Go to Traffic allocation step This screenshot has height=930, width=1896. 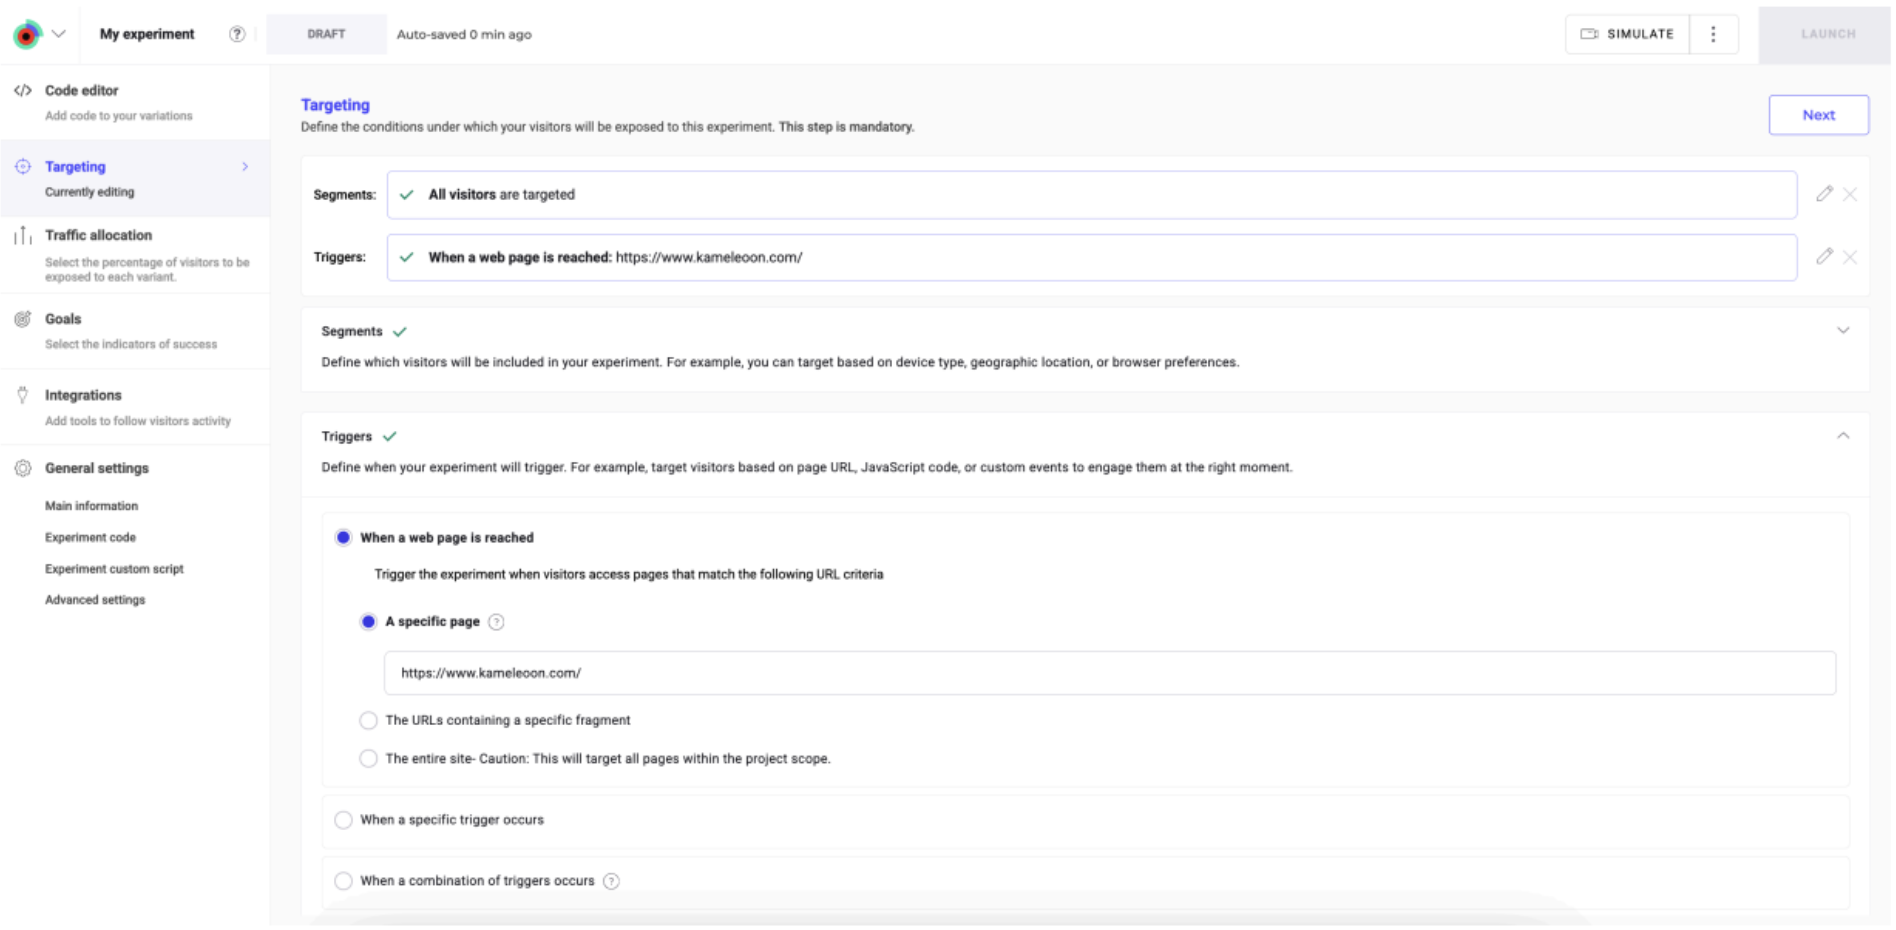(x=98, y=236)
